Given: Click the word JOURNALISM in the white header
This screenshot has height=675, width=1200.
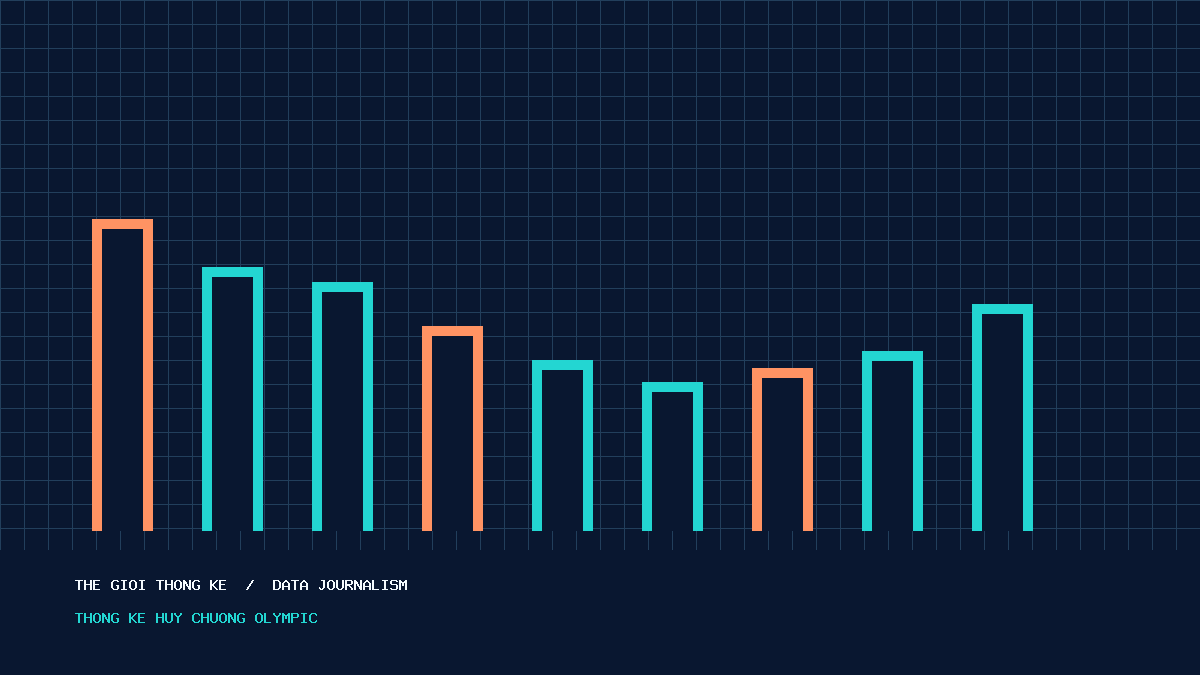Looking at the screenshot, I should click(x=363, y=585).
